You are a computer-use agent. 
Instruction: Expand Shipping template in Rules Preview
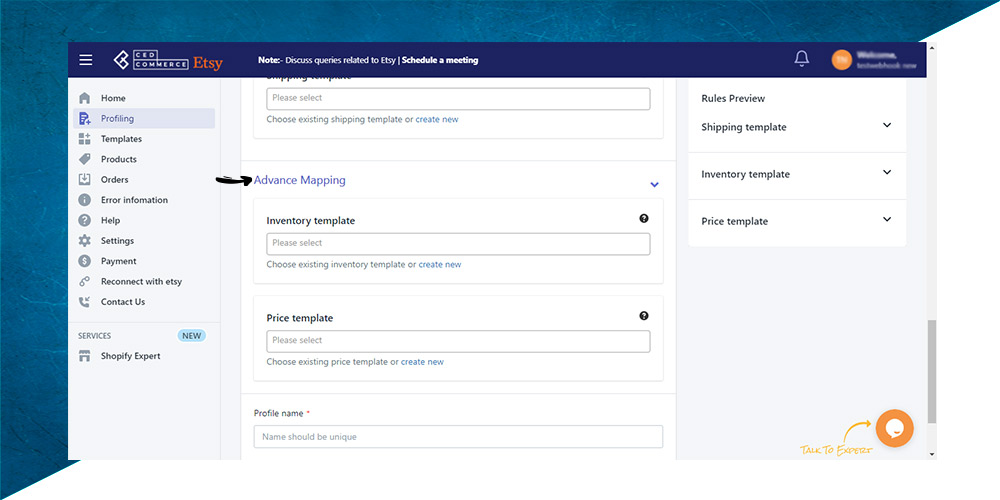886,126
